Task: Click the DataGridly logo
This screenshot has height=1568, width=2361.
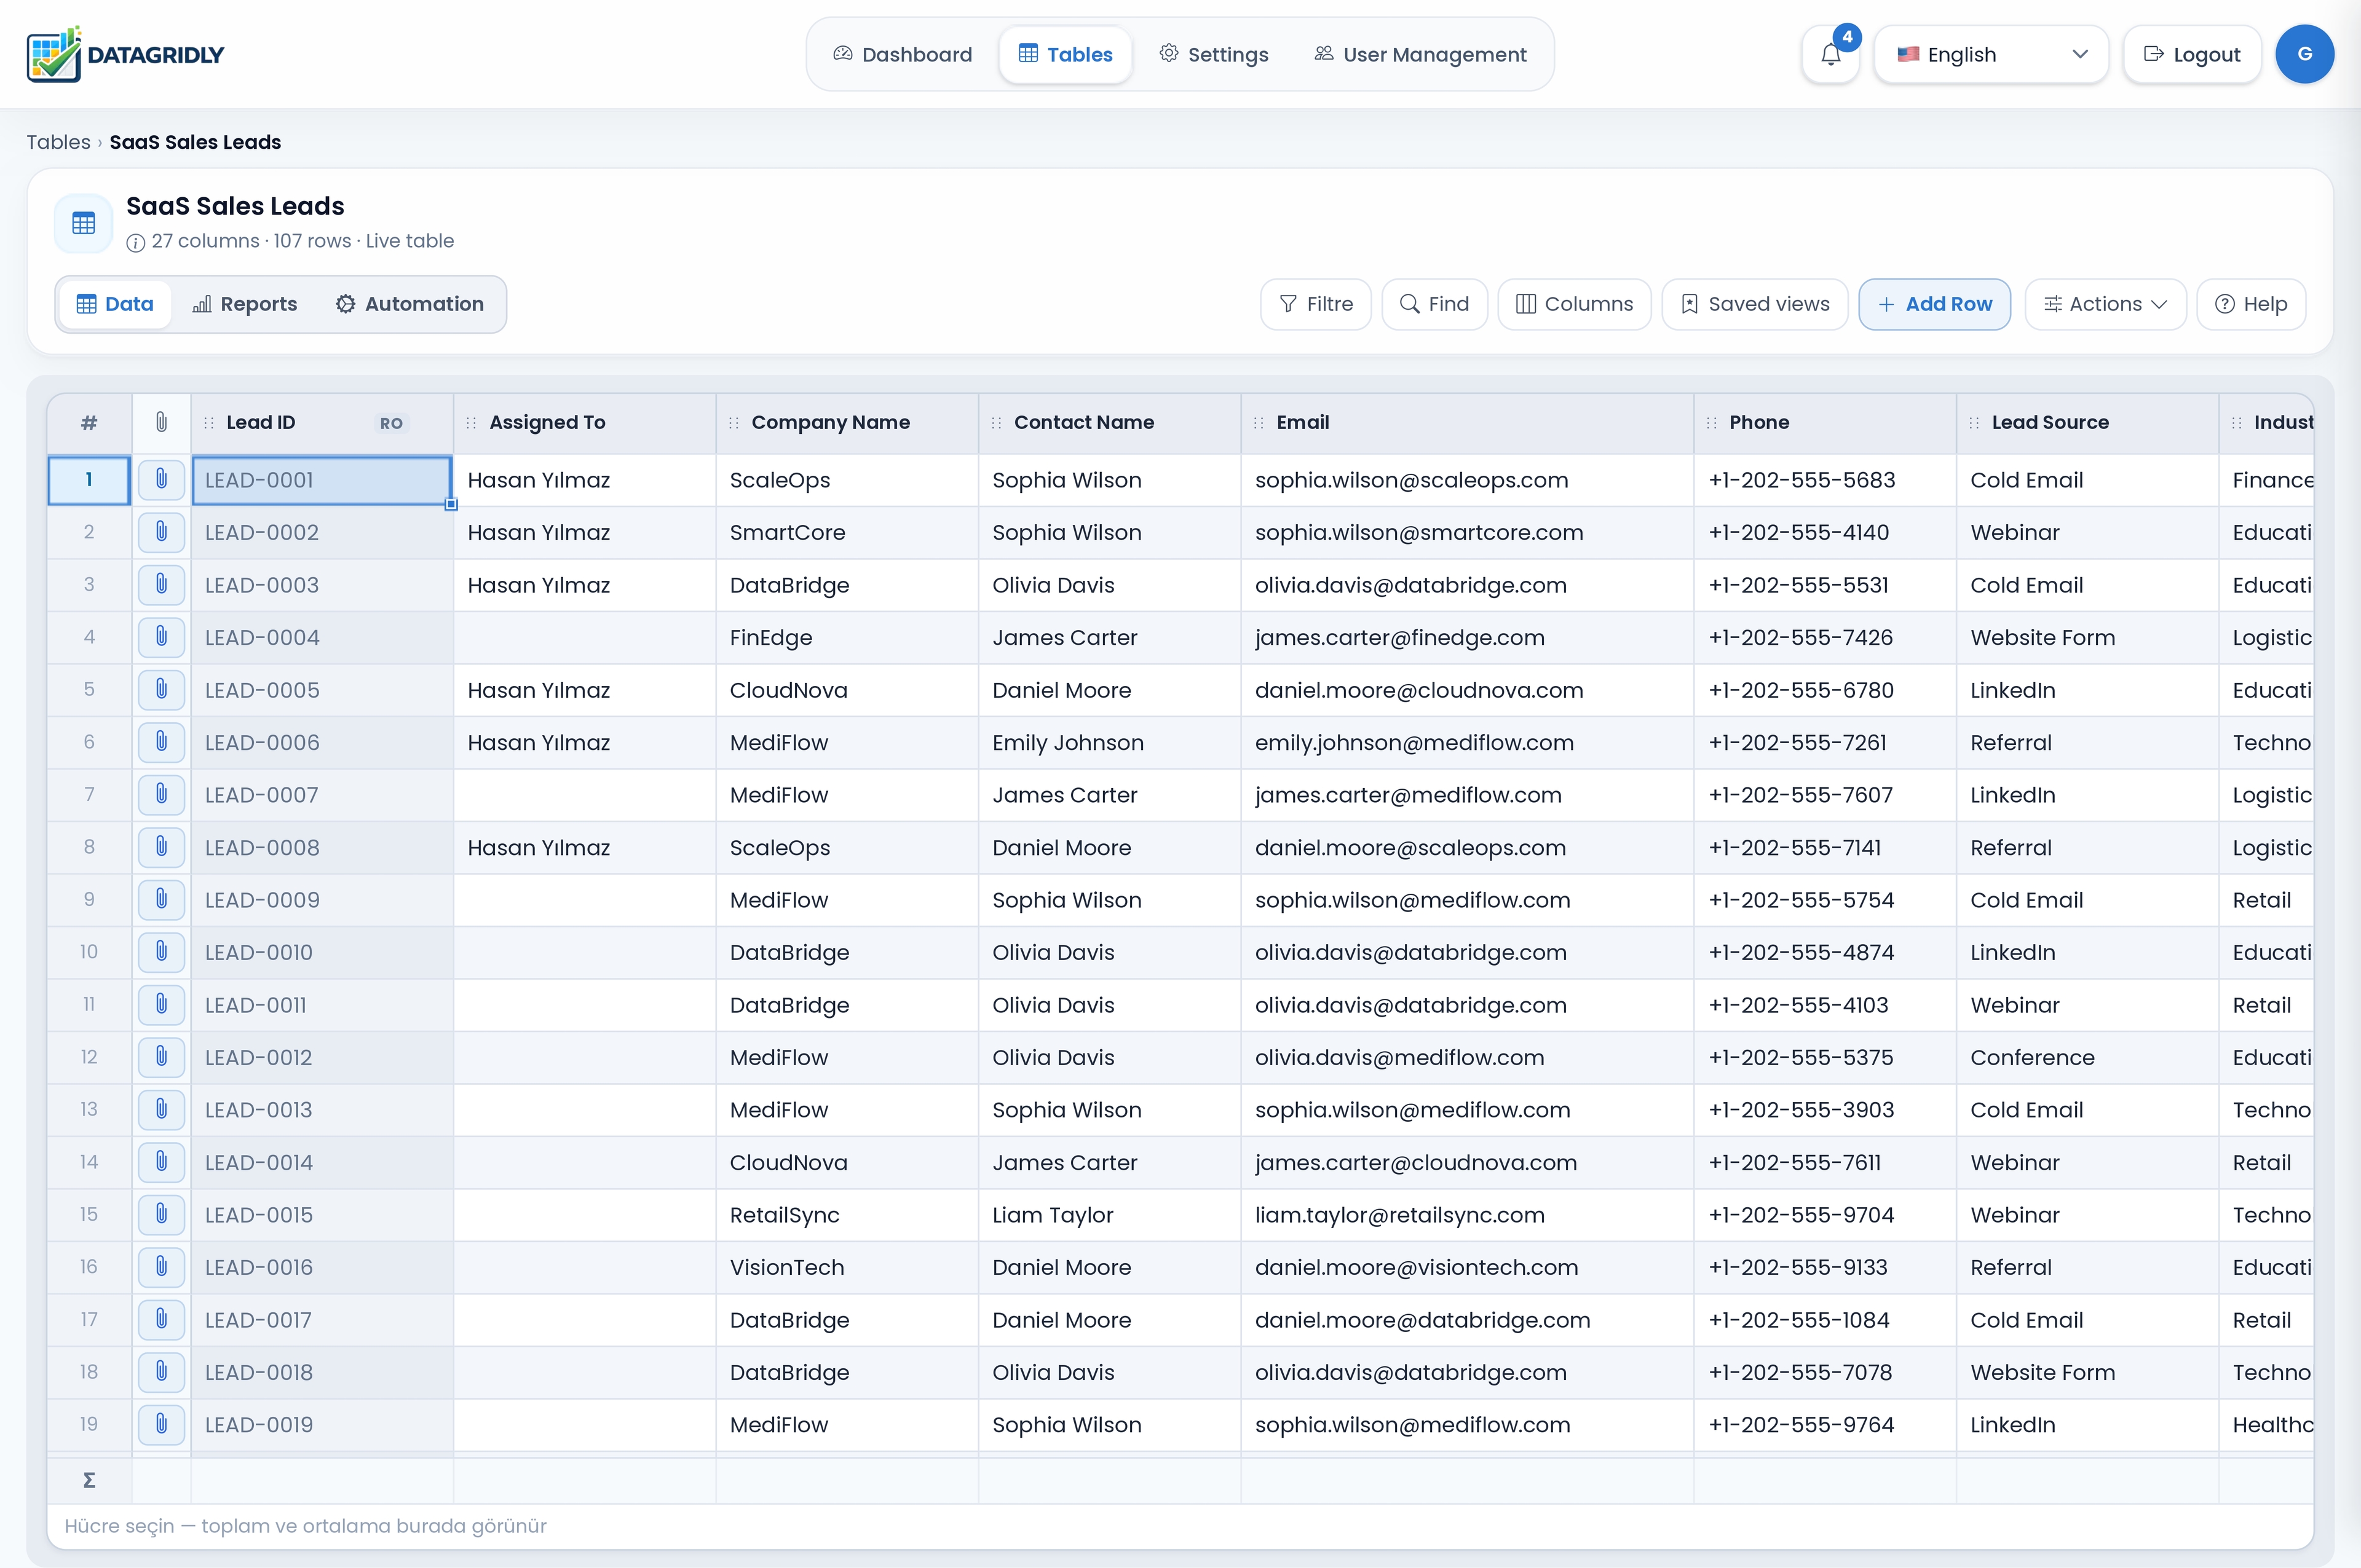Action: click(126, 55)
